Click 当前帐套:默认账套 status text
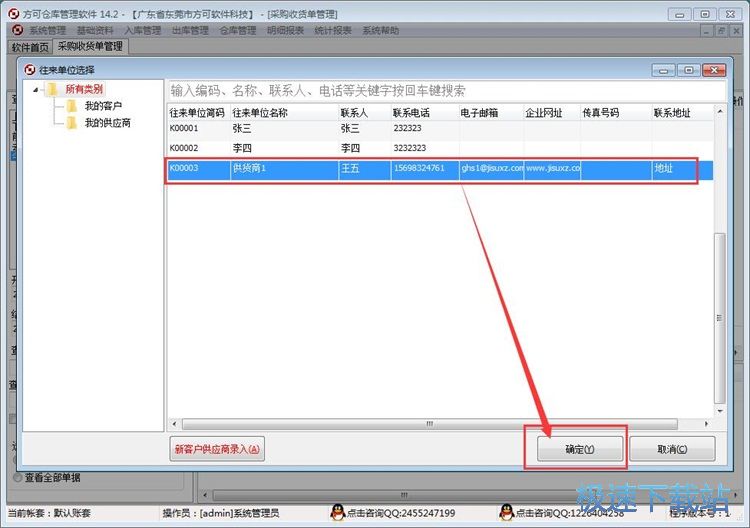 49,513
